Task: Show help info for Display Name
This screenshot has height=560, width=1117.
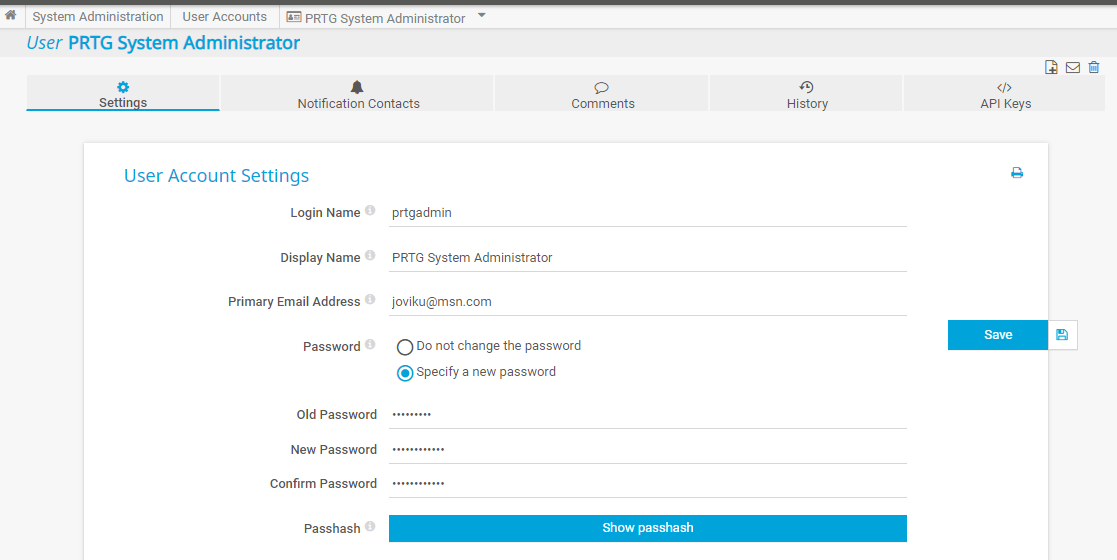Action: tap(370, 255)
